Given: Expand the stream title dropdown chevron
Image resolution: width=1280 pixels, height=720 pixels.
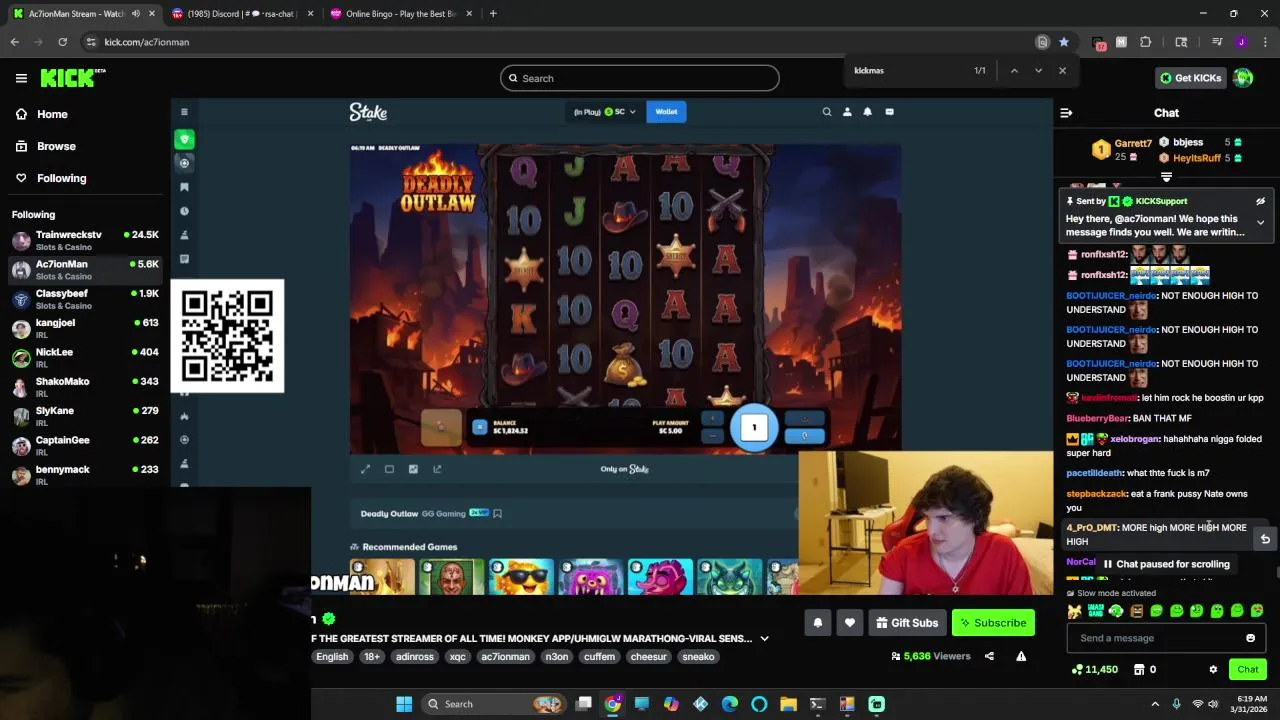Looking at the screenshot, I should pyautogui.click(x=764, y=638).
